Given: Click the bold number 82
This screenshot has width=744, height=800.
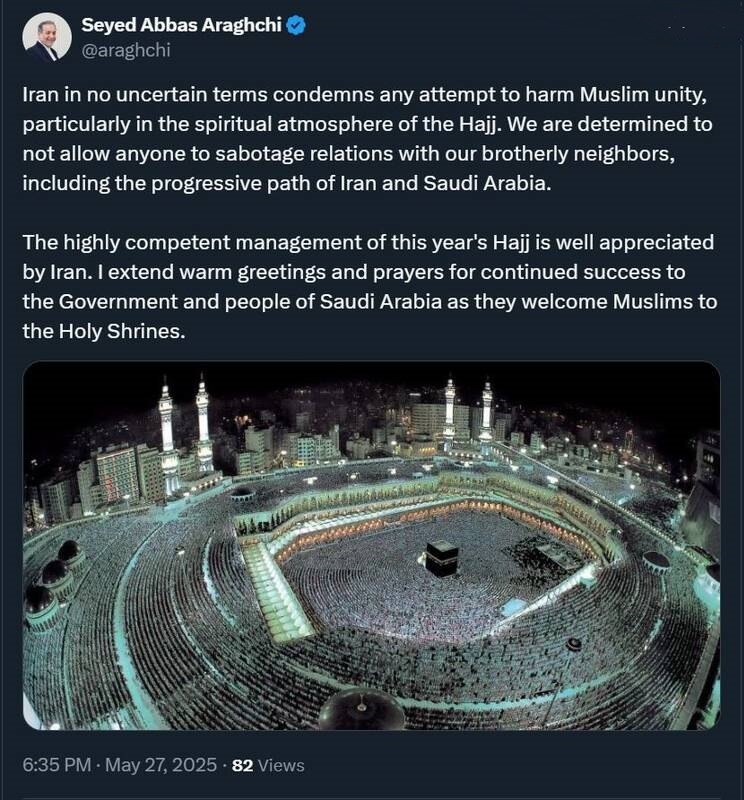Looking at the screenshot, I should [x=242, y=765].
